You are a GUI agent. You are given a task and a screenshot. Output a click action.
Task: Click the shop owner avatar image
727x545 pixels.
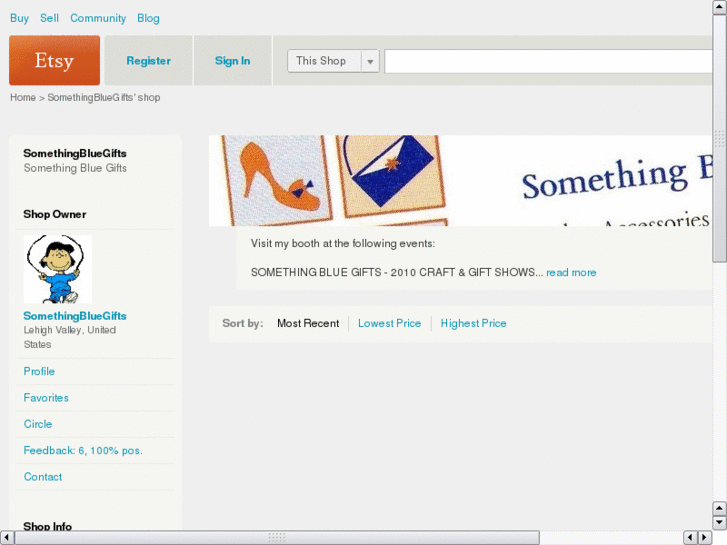pyautogui.click(x=57, y=269)
